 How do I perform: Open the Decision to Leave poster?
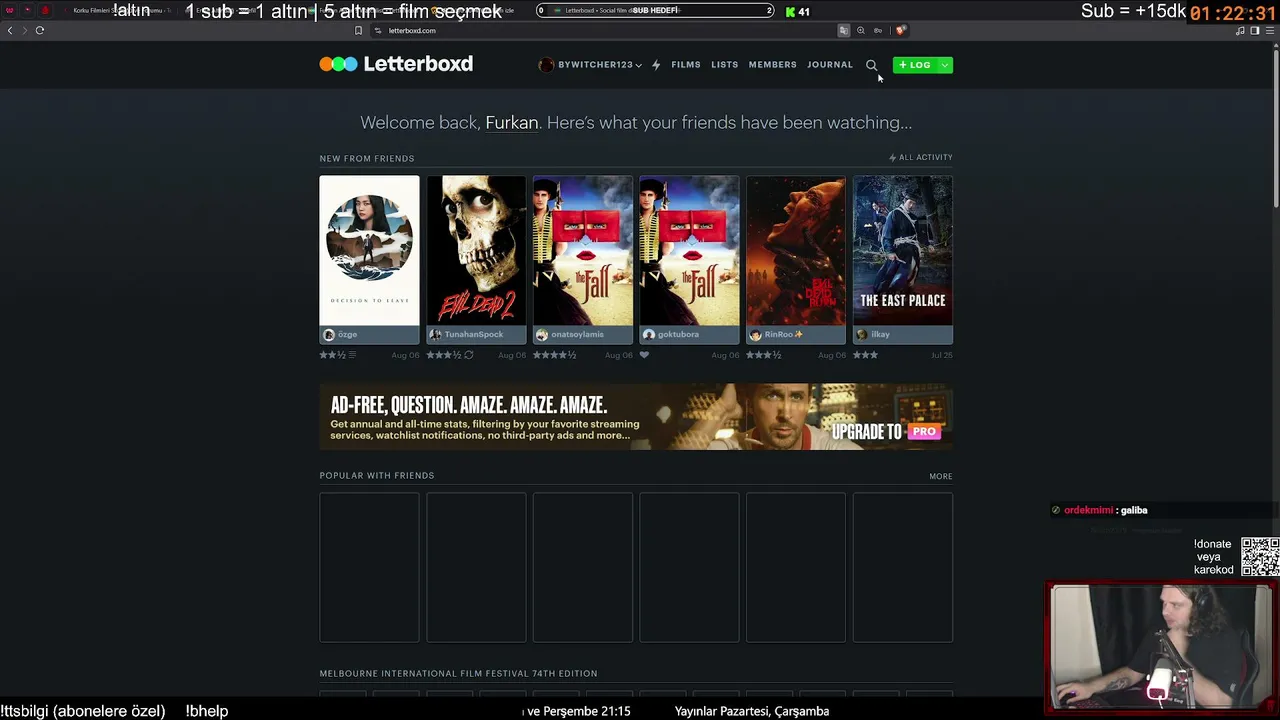point(369,251)
